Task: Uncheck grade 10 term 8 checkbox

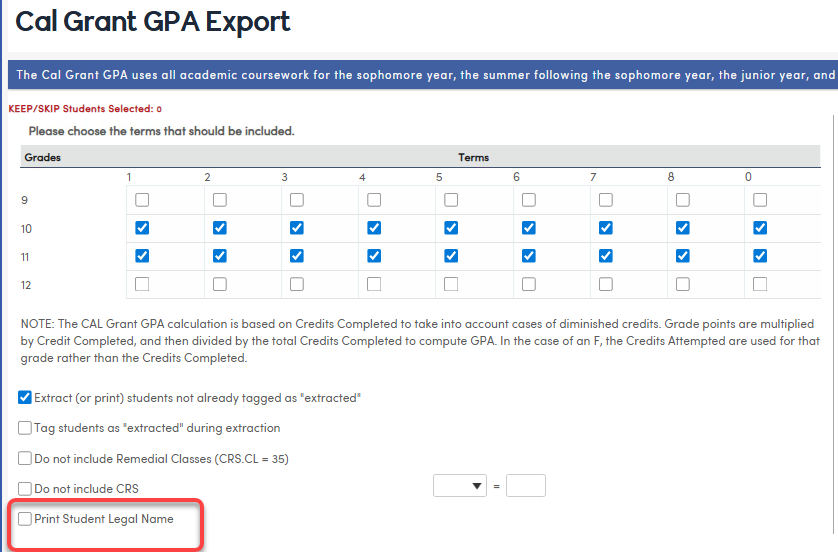Action: (682, 228)
